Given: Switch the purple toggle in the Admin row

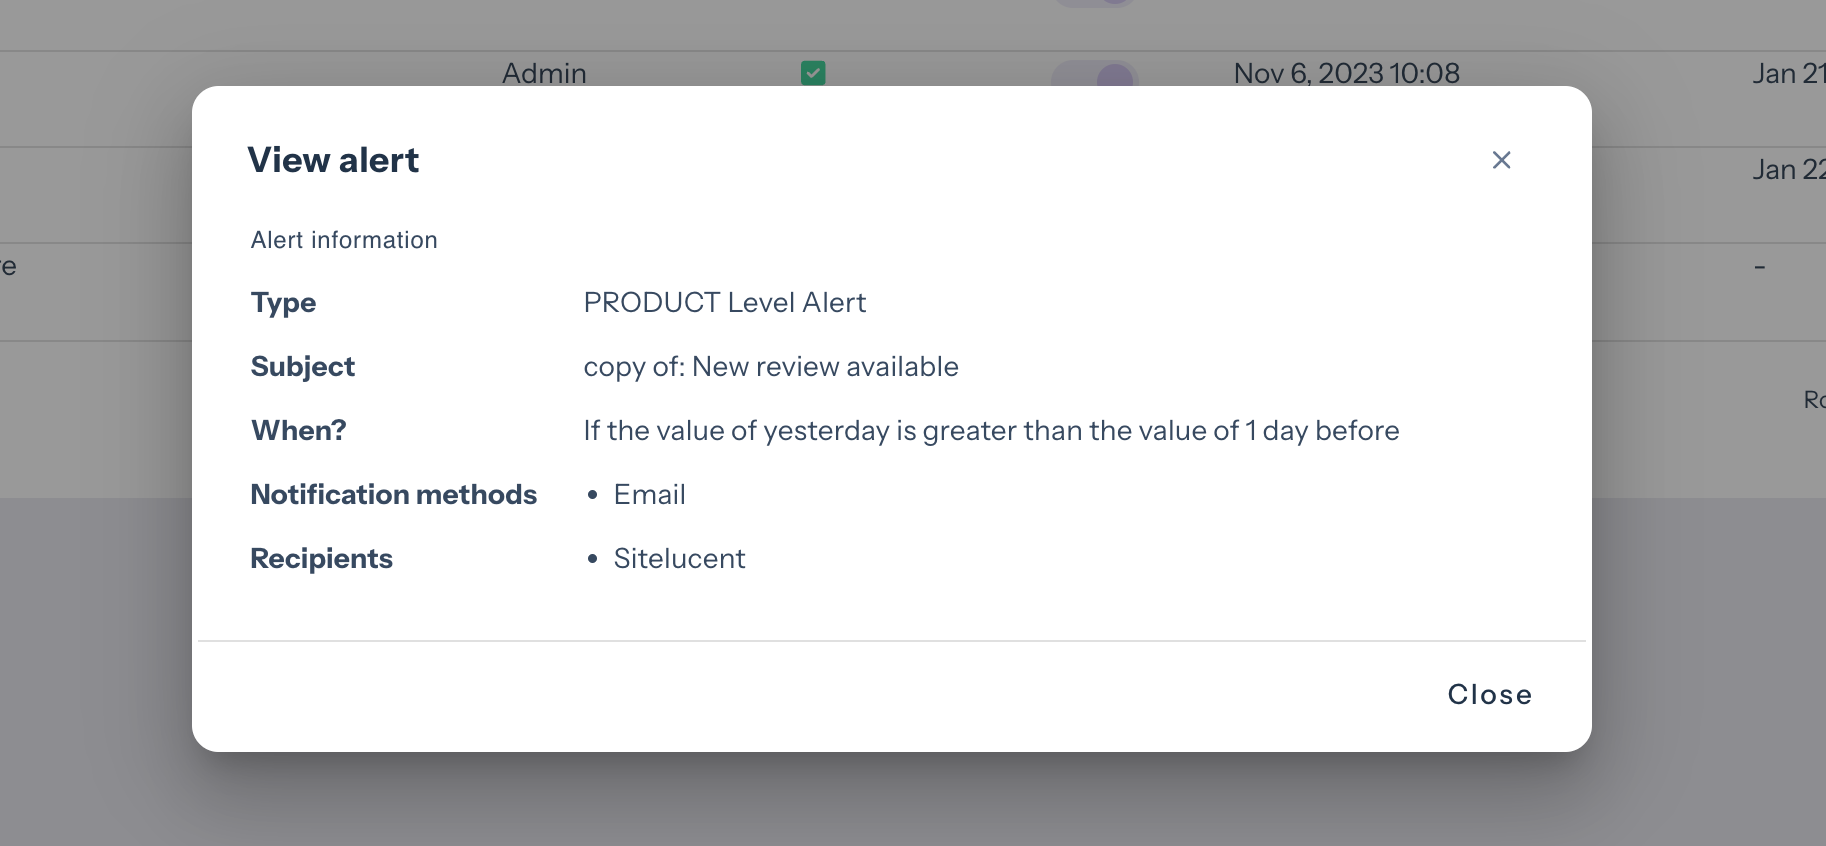Looking at the screenshot, I should pos(1095,74).
